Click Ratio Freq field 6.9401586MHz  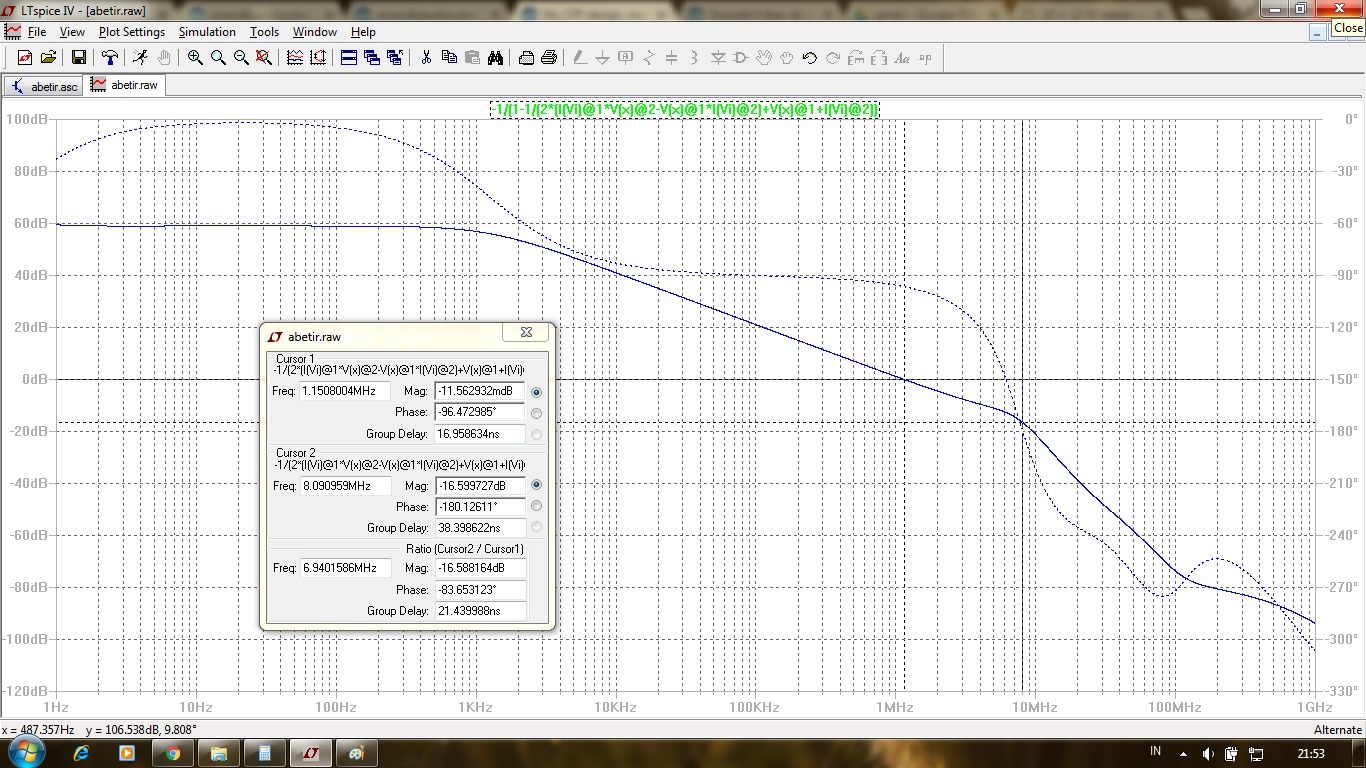click(345, 568)
